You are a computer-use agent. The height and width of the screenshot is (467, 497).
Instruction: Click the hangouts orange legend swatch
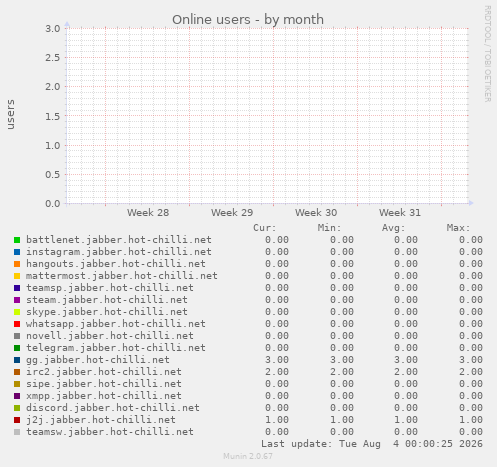click(x=17, y=264)
